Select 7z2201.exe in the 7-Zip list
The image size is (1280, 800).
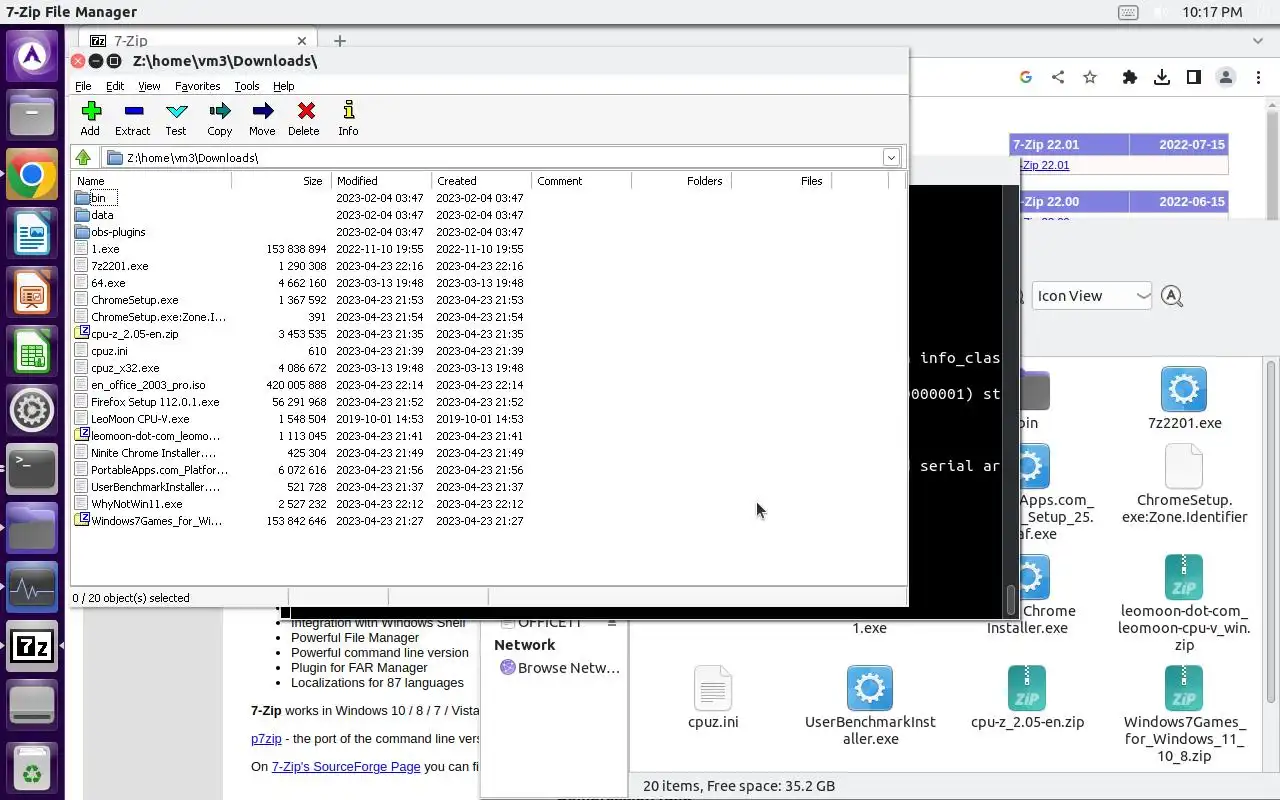pyautogui.click(x=119, y=266)
